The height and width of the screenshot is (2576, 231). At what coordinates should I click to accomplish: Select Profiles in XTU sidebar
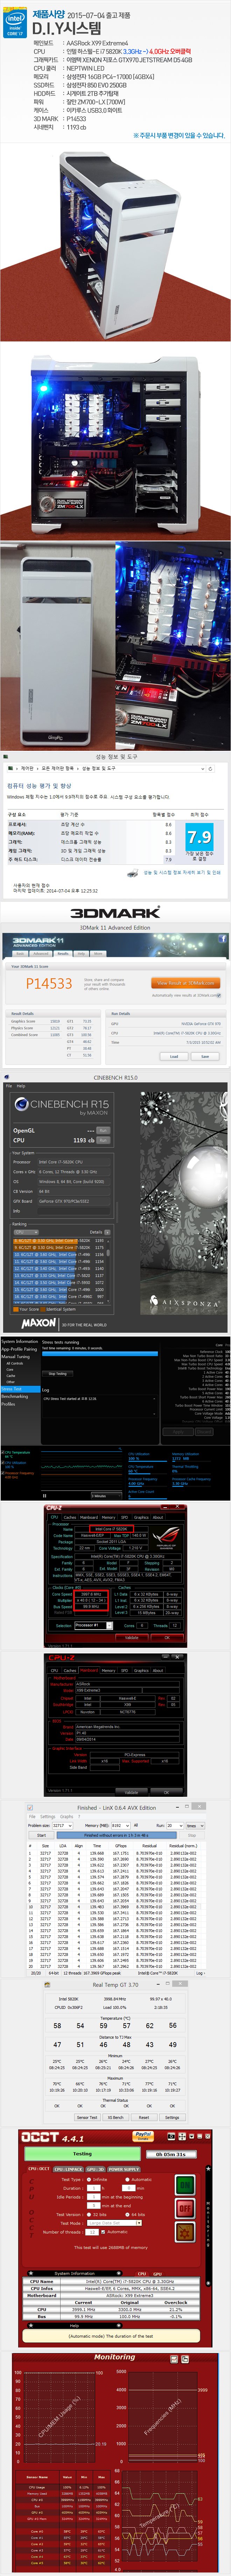tap(8, 1404)
